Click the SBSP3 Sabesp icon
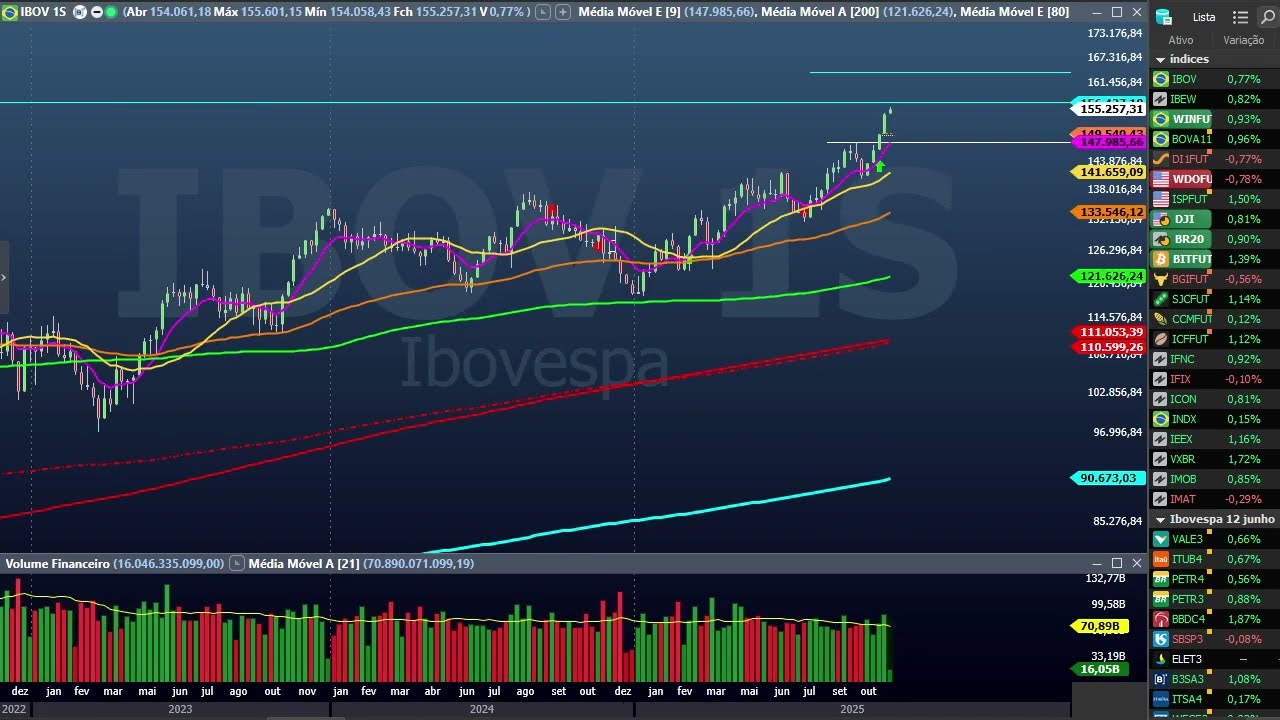The width and height of the screenshot is (1280, 720). coord(1161,639)
